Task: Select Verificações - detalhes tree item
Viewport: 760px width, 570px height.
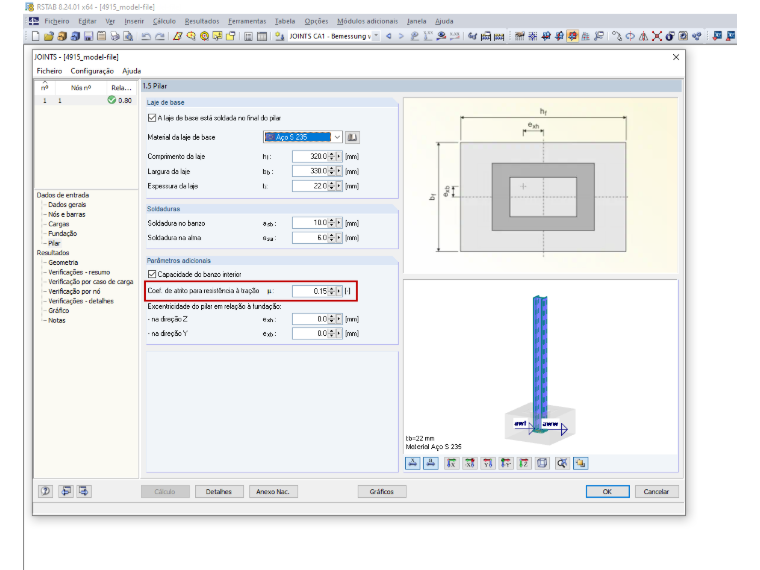Action: pyautogui.click(x=81, y=301)
